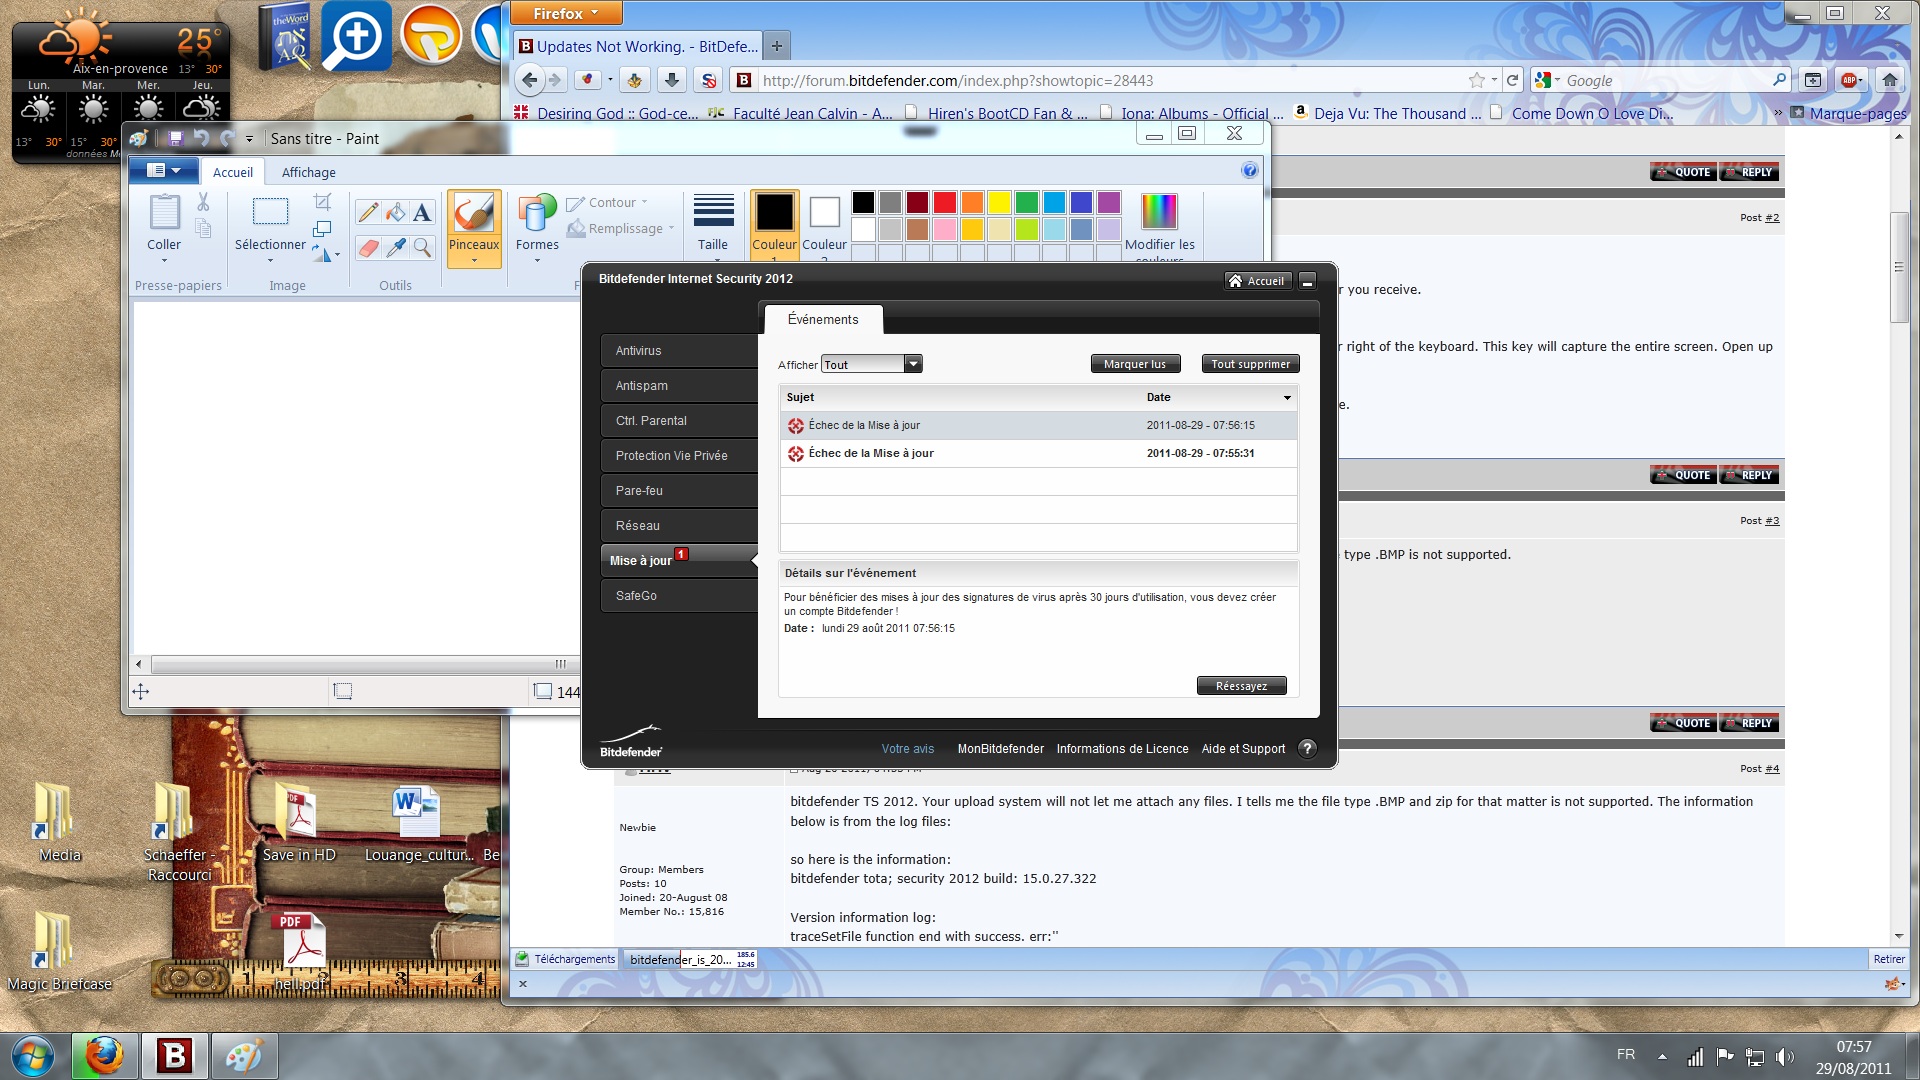Open the Mise à jour section
This screenshot has width=1920, height=1080.
[679, 561]
